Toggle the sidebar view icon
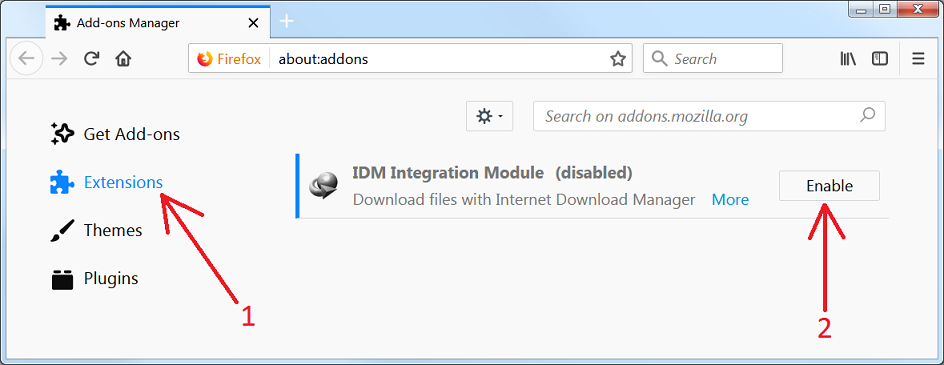The image size is (944, 365). pyautogui.click(x=880, y=59)
